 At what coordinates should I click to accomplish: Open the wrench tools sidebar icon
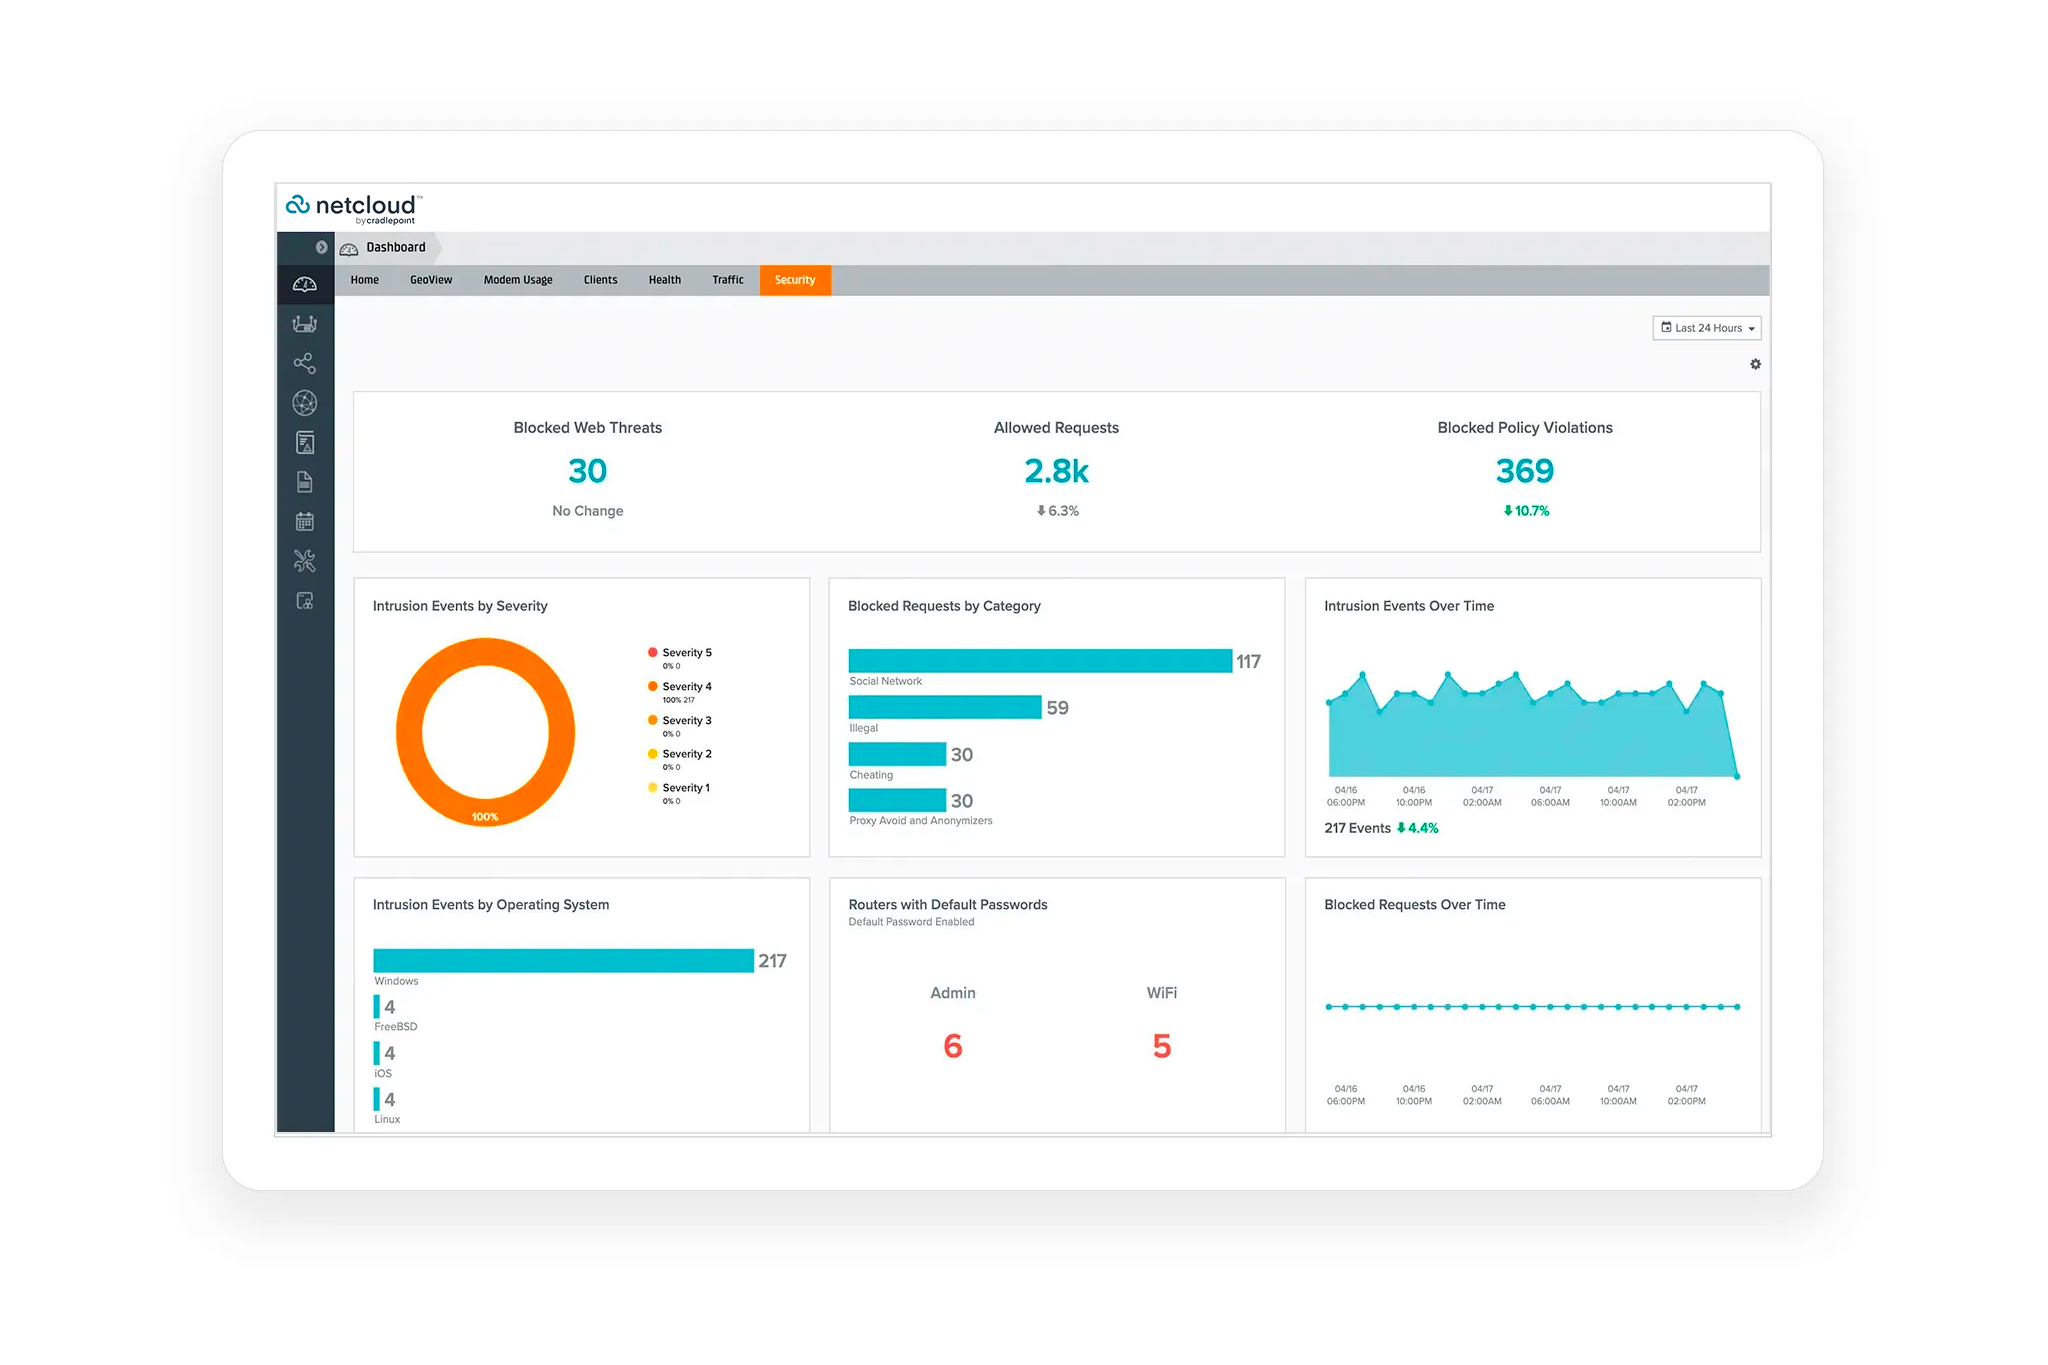(x=304, y=561)
